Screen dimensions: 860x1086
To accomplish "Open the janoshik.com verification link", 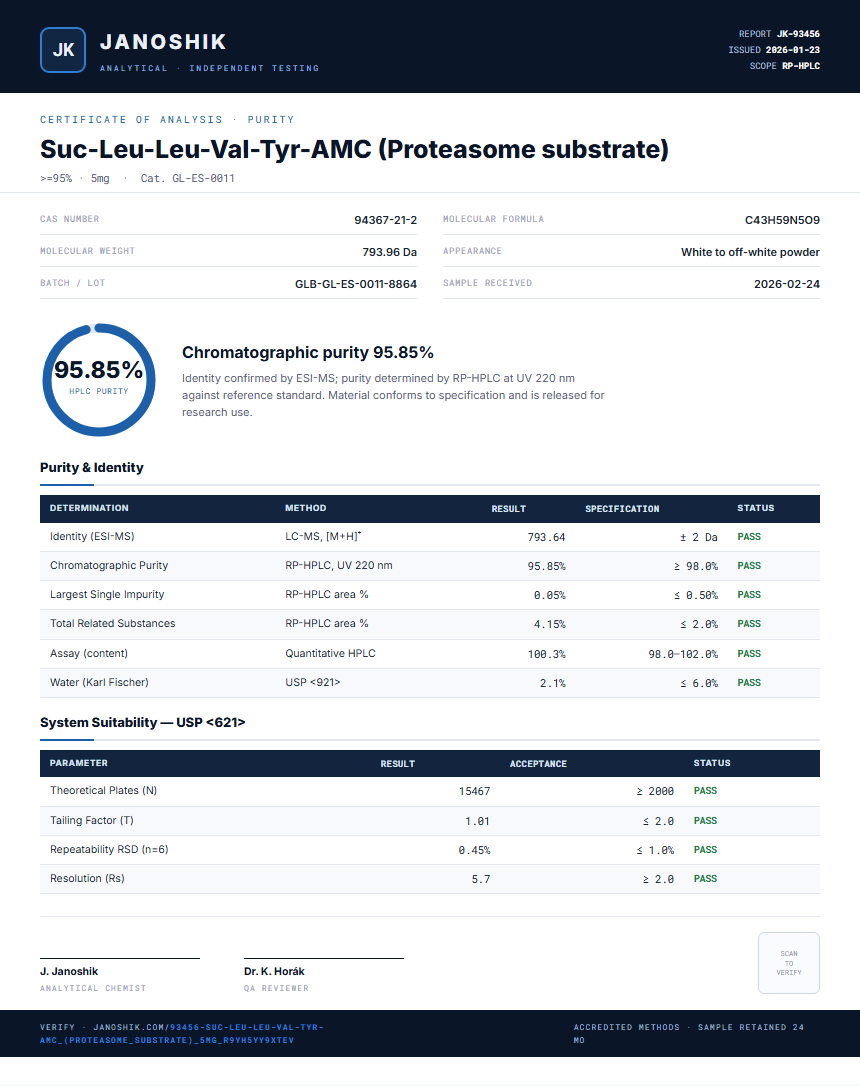I will click(x=181, y=1033).
